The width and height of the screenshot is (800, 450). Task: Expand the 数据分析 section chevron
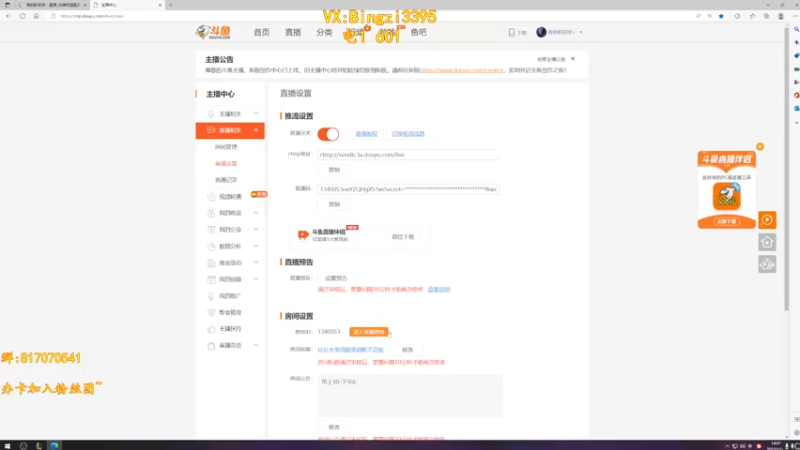256,246
